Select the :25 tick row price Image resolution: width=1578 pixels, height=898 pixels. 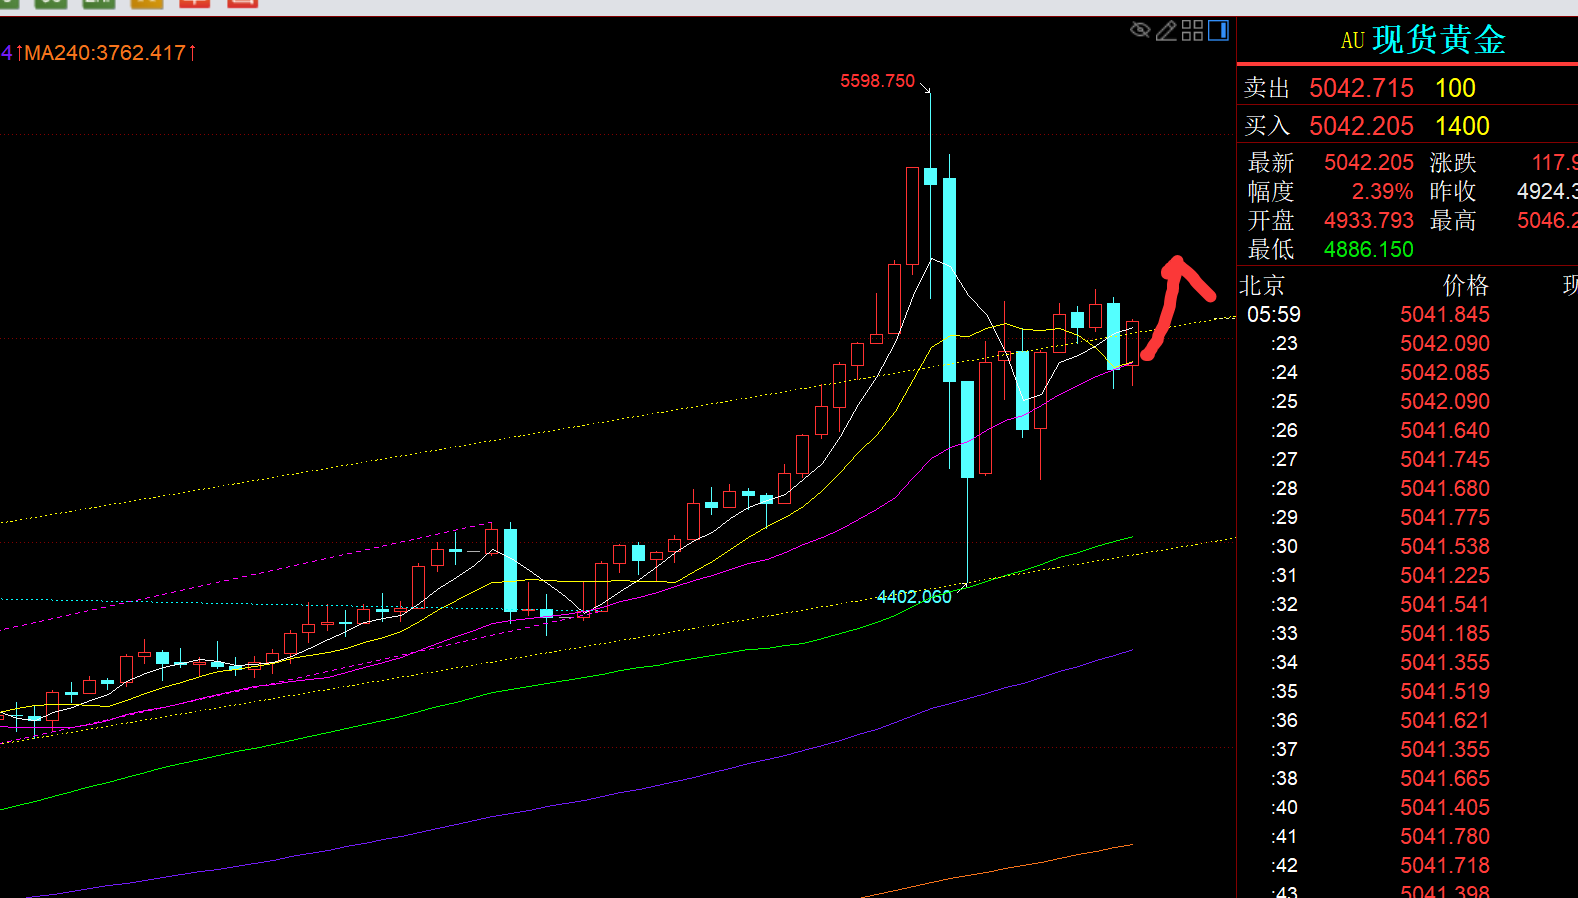(1445, 402)
